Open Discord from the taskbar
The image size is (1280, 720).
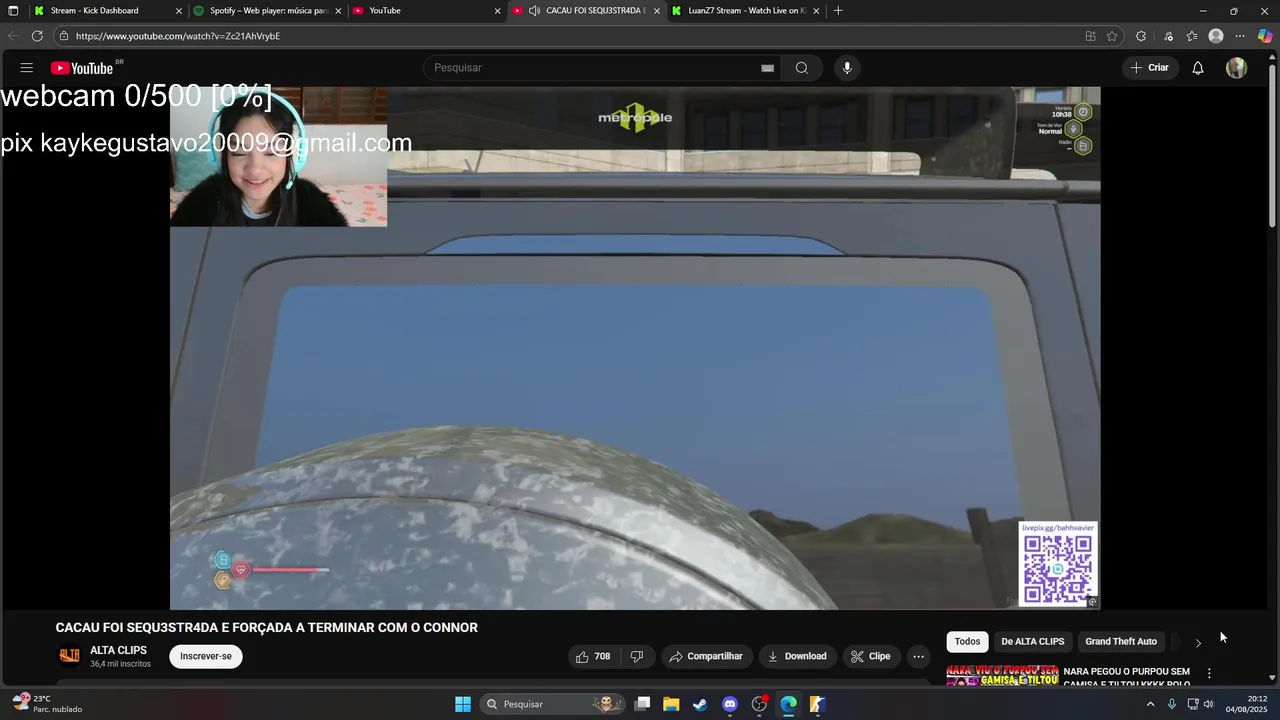pos(730,704)
